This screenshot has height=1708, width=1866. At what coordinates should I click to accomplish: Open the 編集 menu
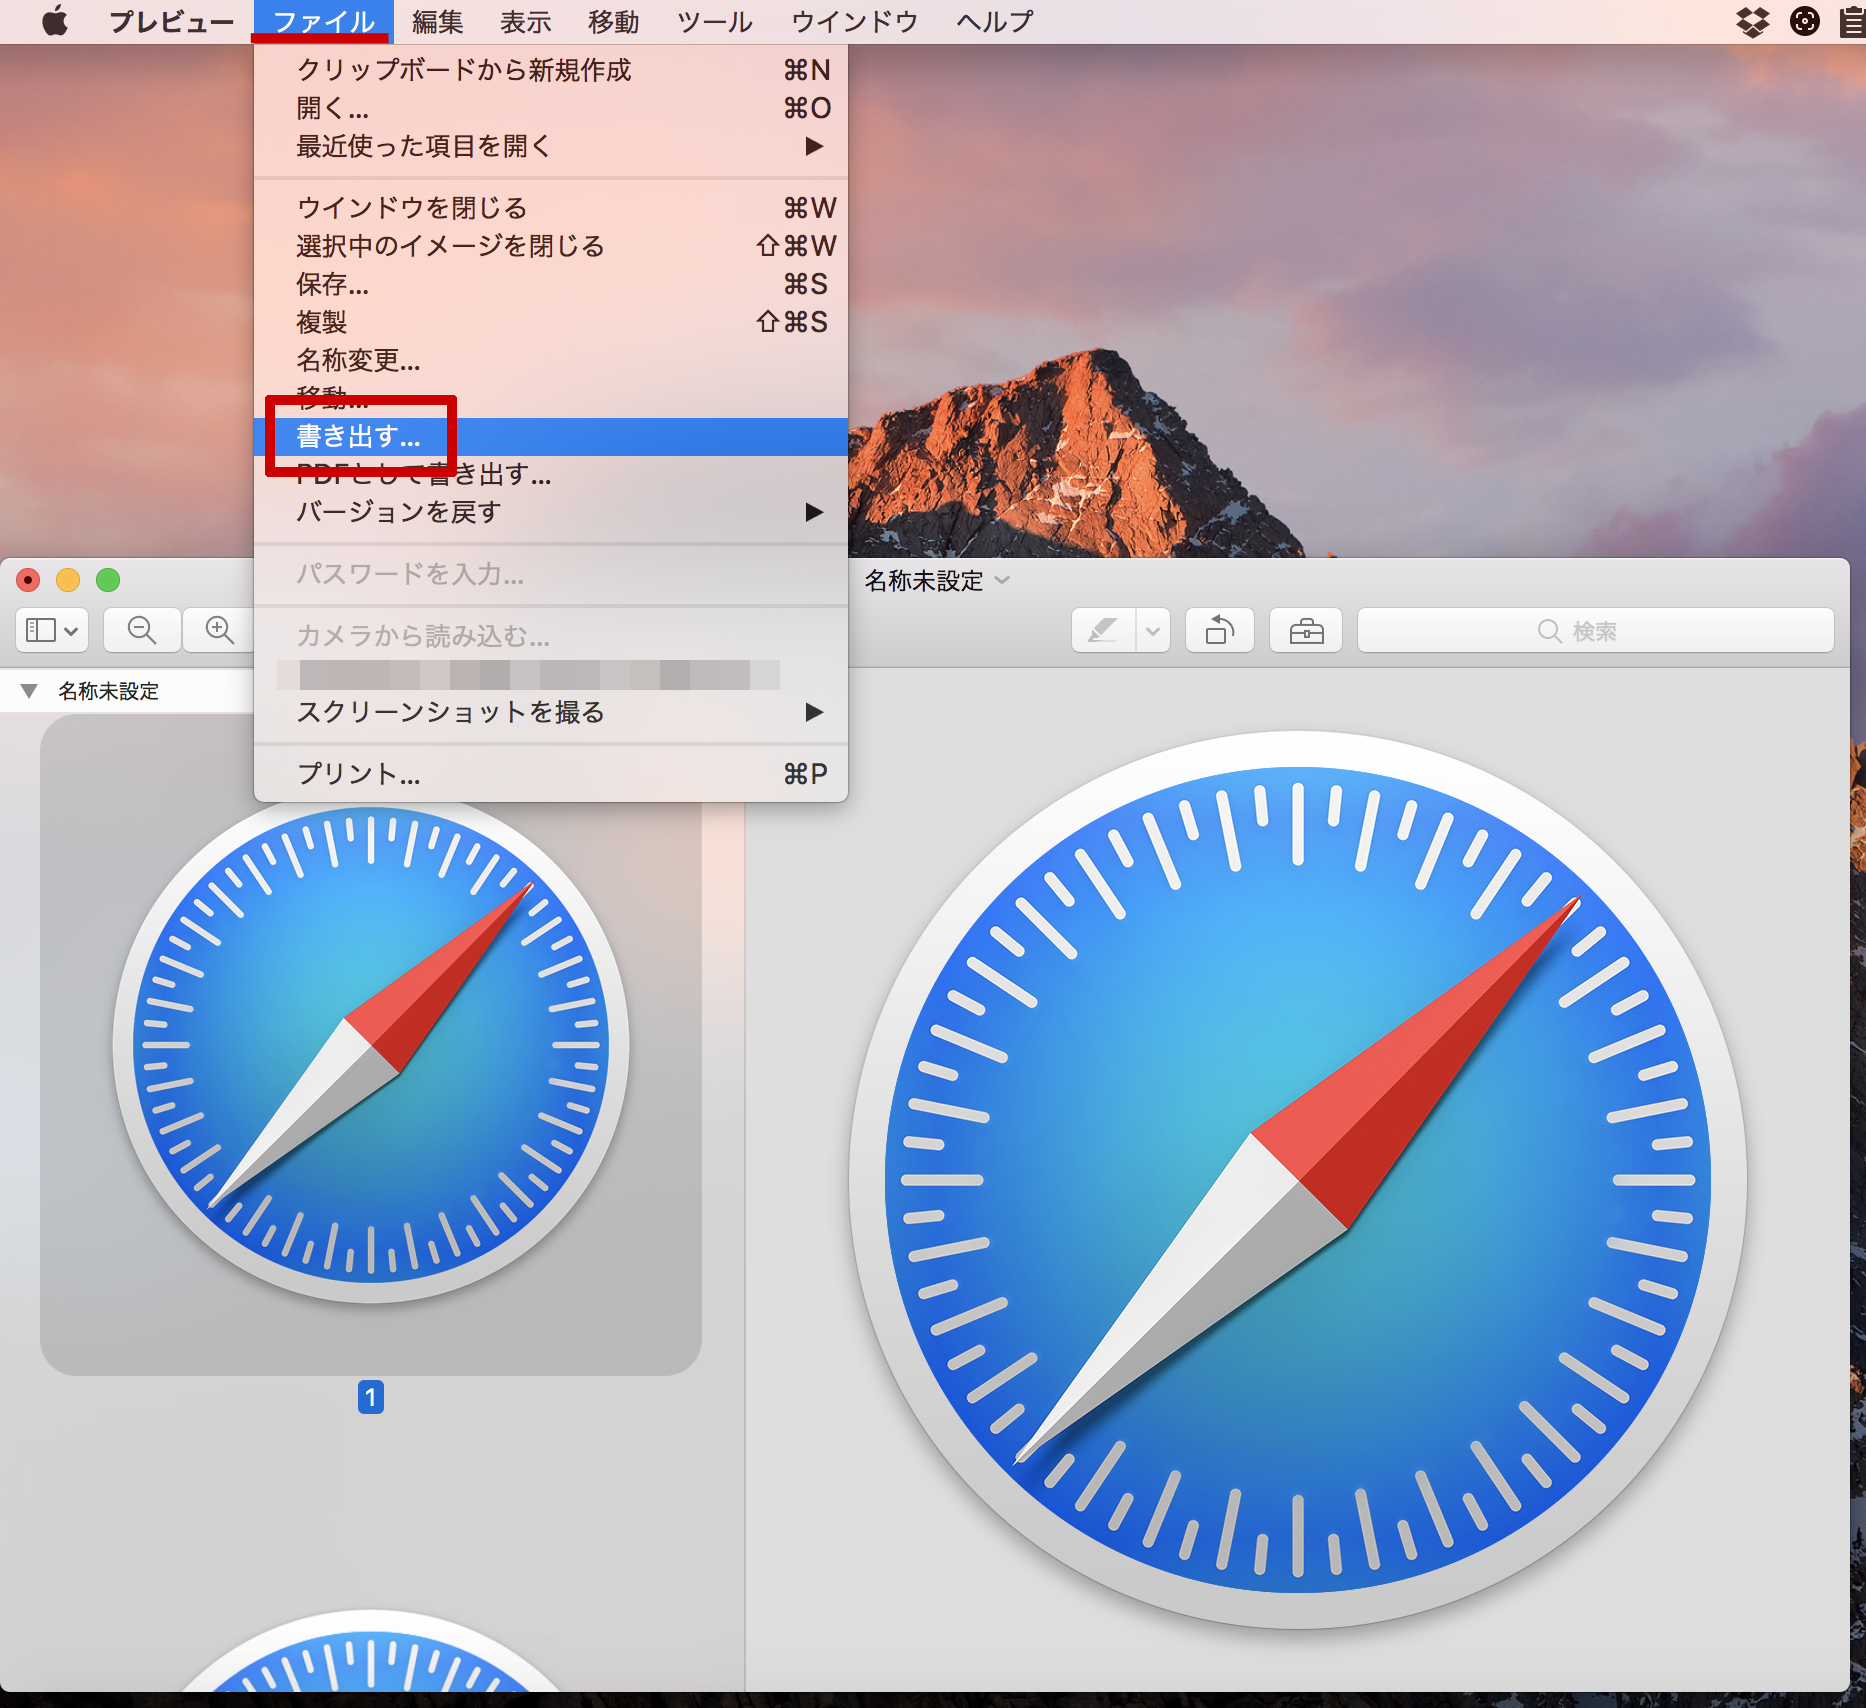(438, 21)
